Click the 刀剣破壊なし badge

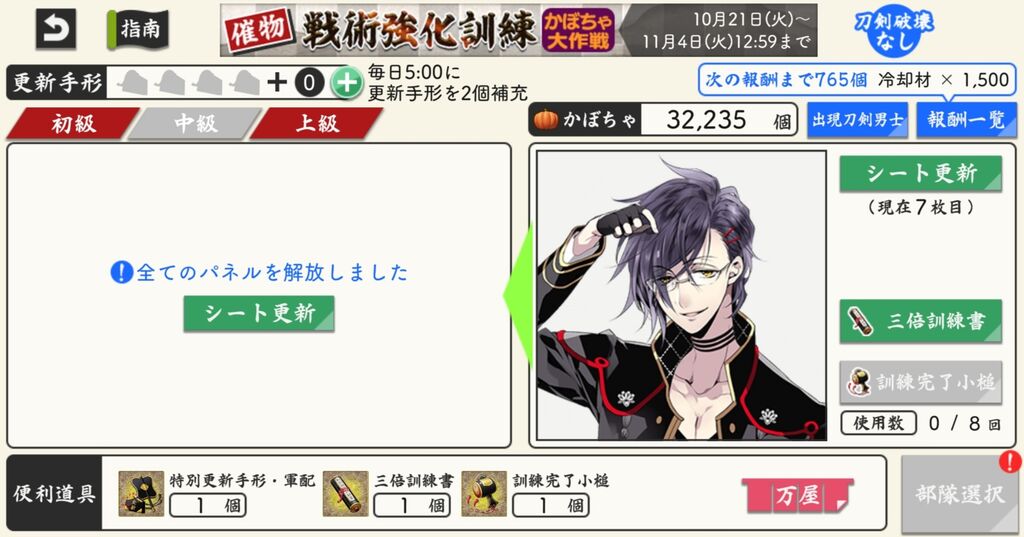[x=894, y=31]
